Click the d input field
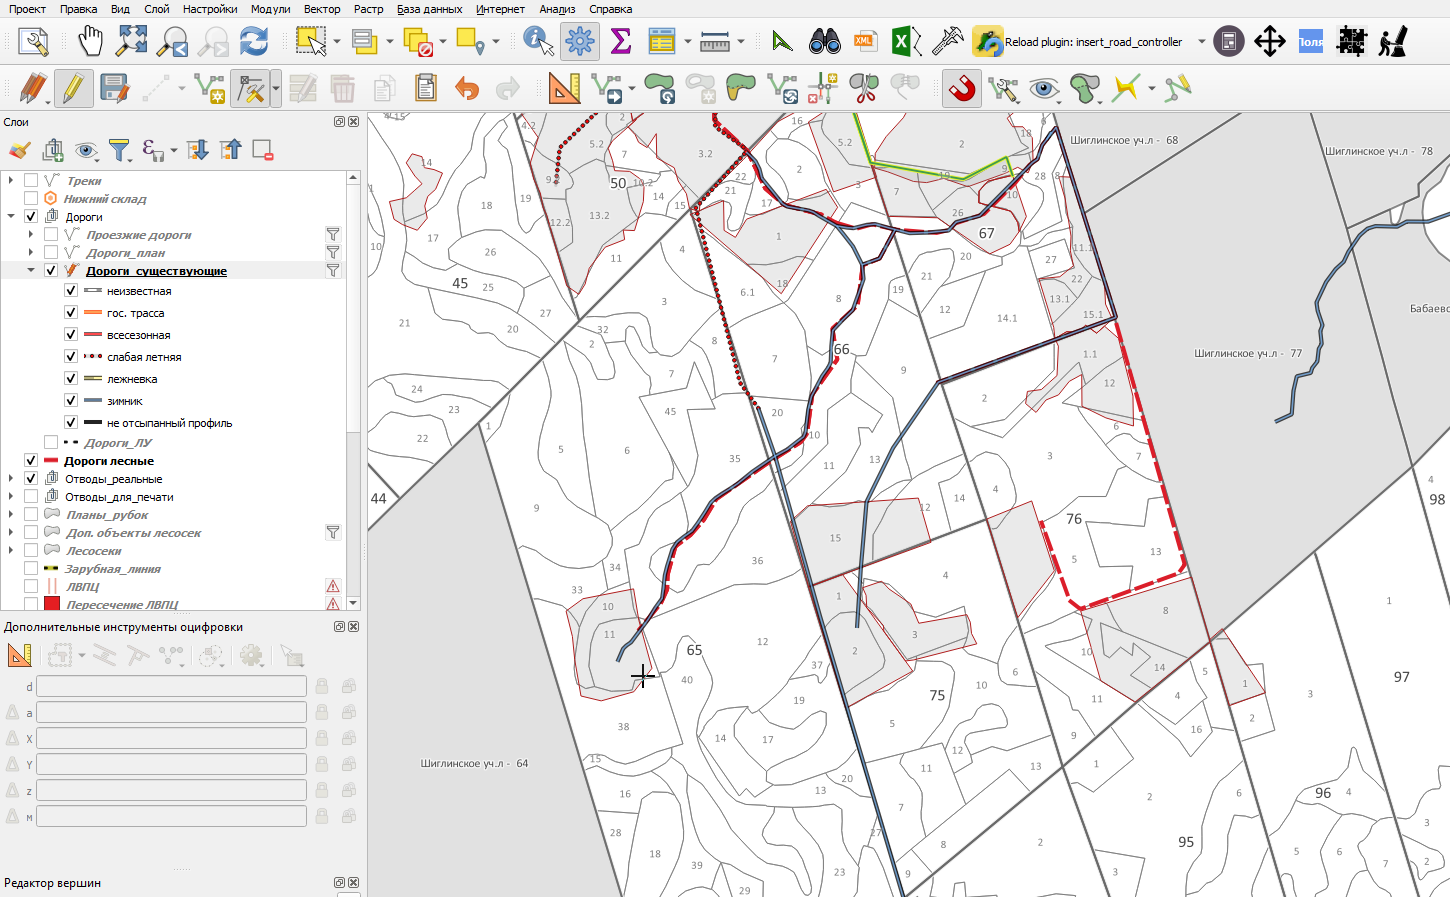The height and width of the screenshot is (897, 1450). [171, 686]
